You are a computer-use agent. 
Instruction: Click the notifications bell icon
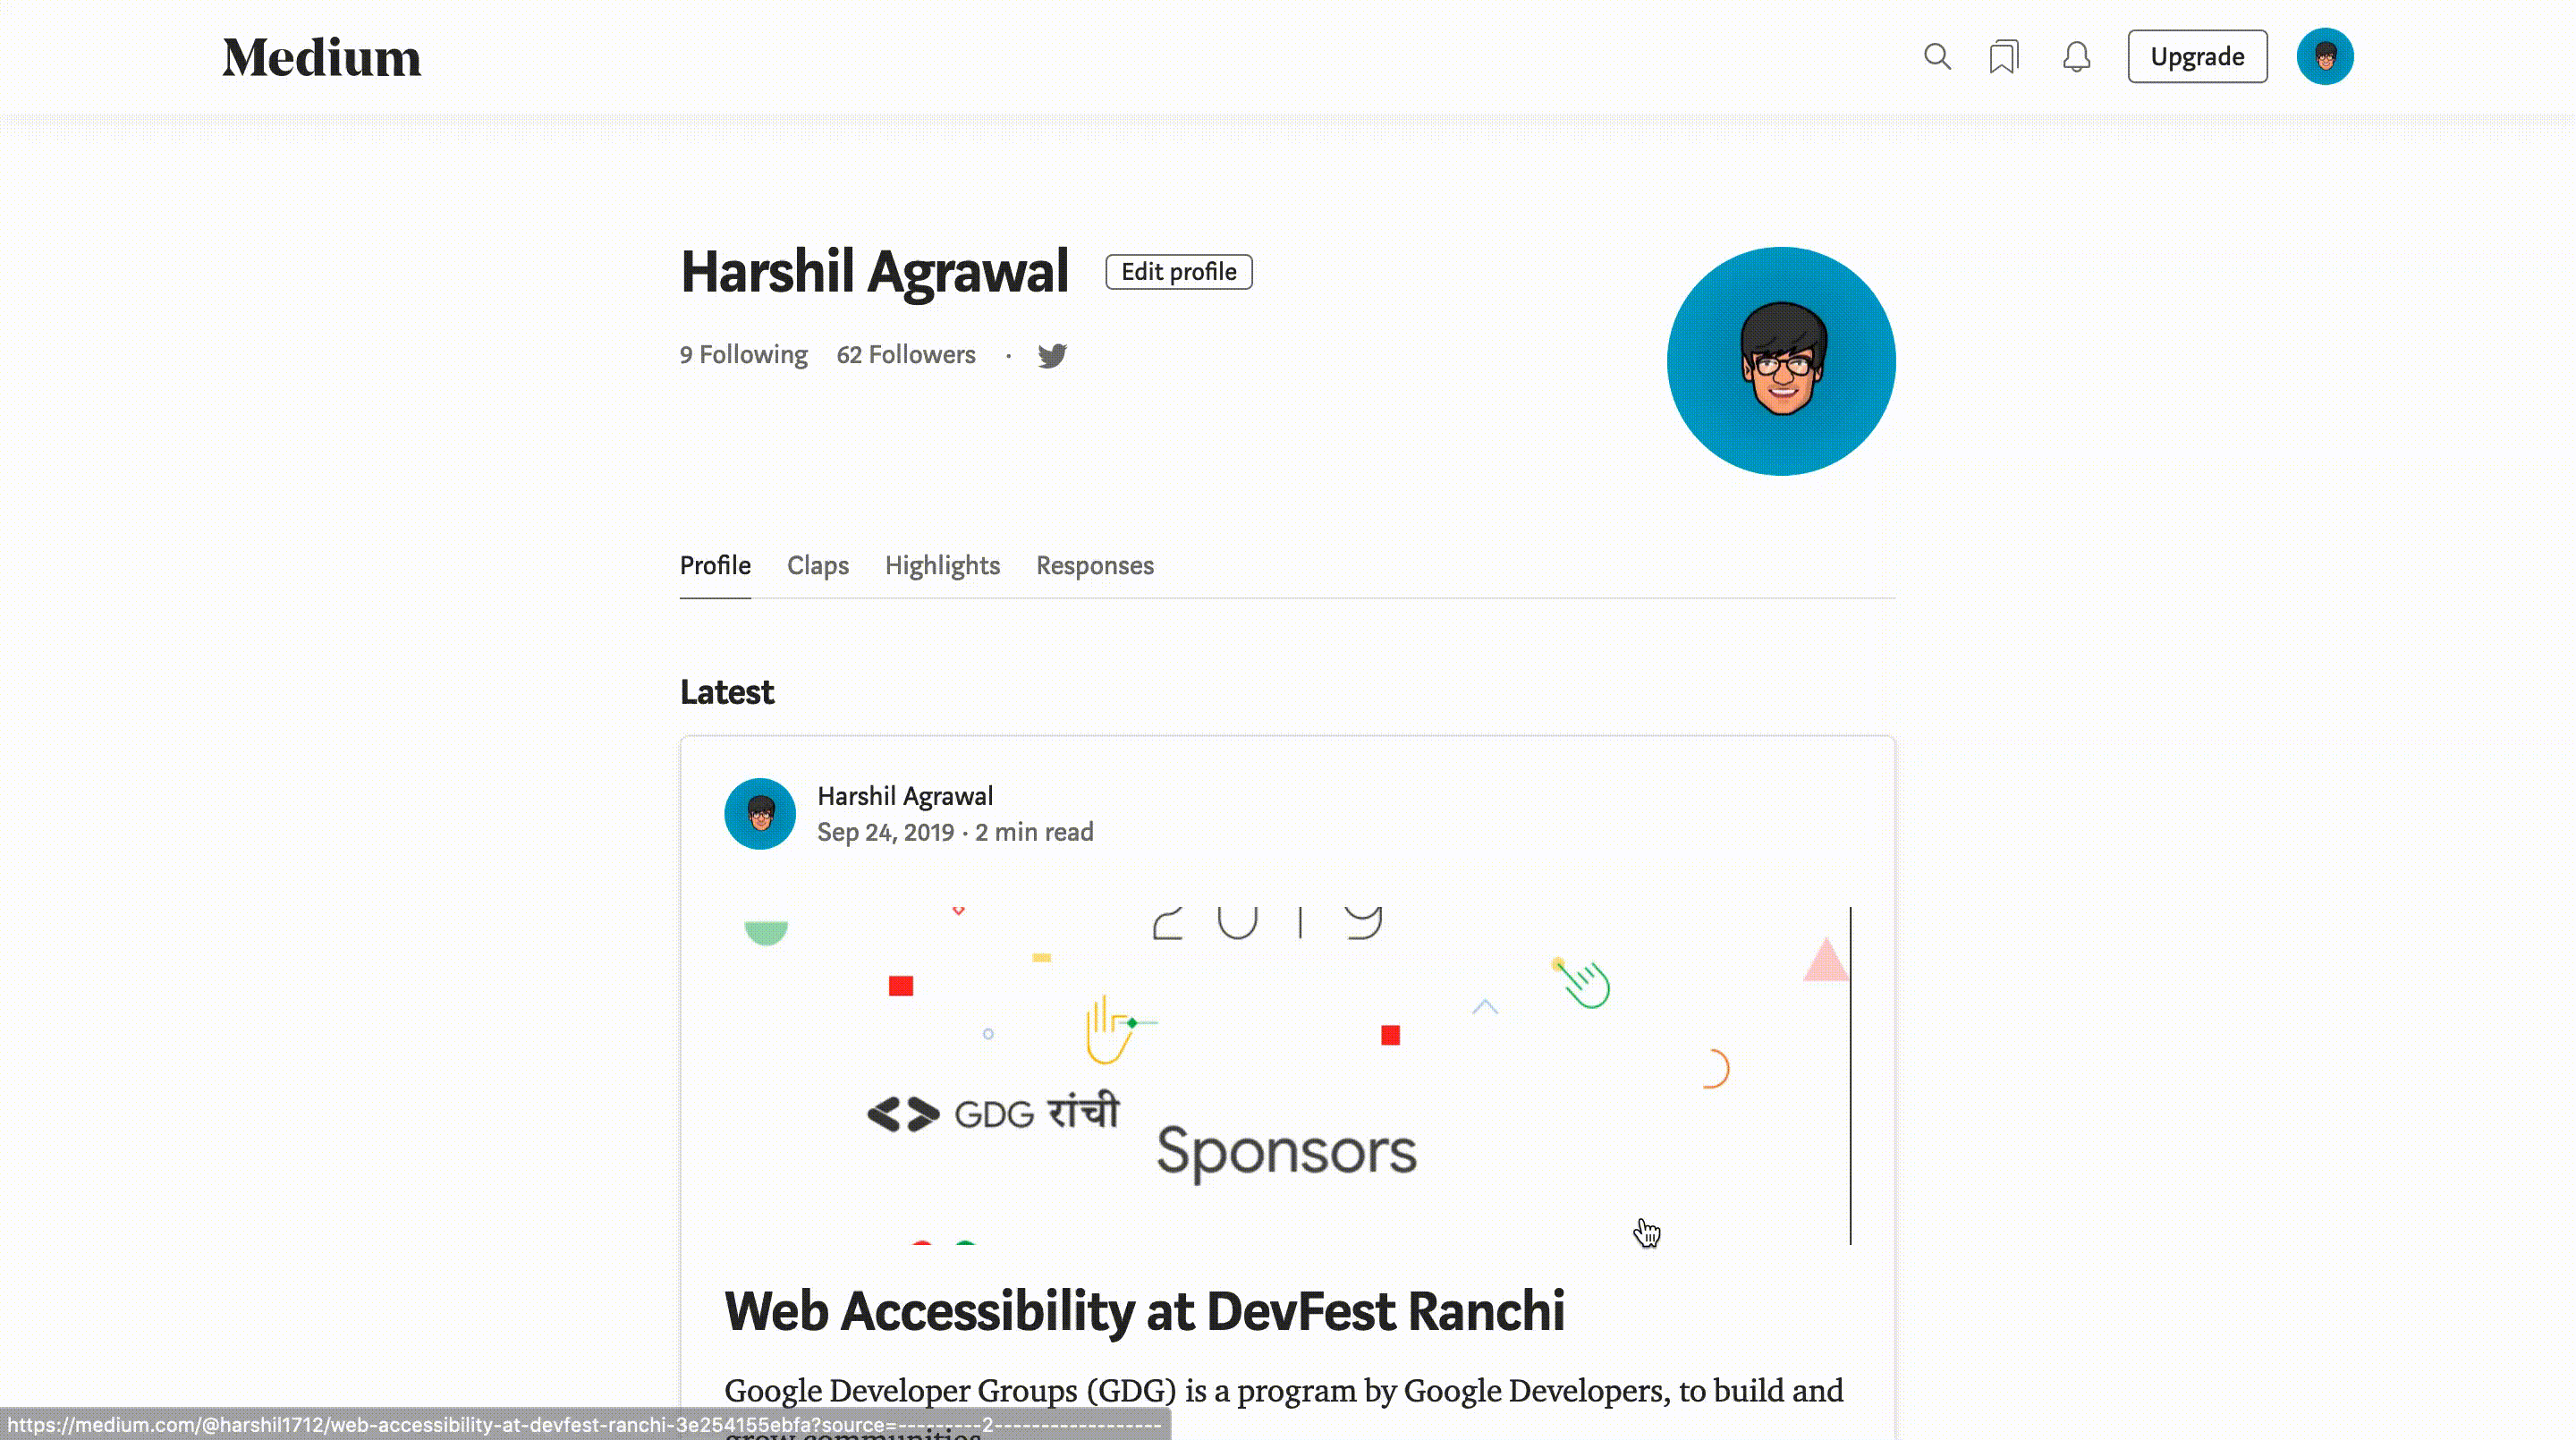[x=2077, y=55]
